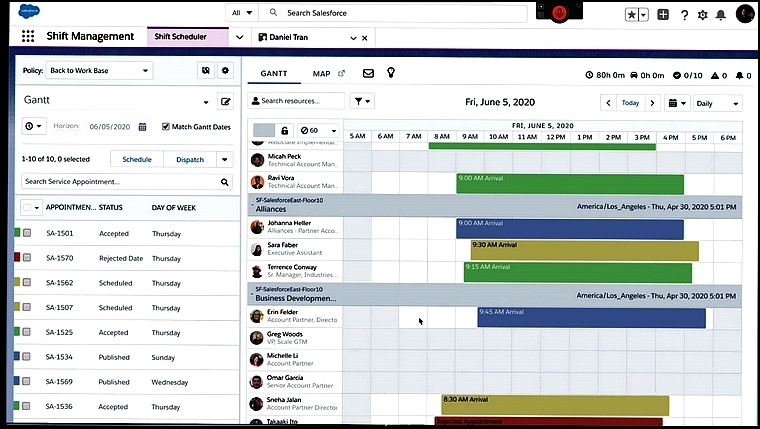Close the Daniel Tran tab
This screenshot has height=429, width=760.
(365, 38)
